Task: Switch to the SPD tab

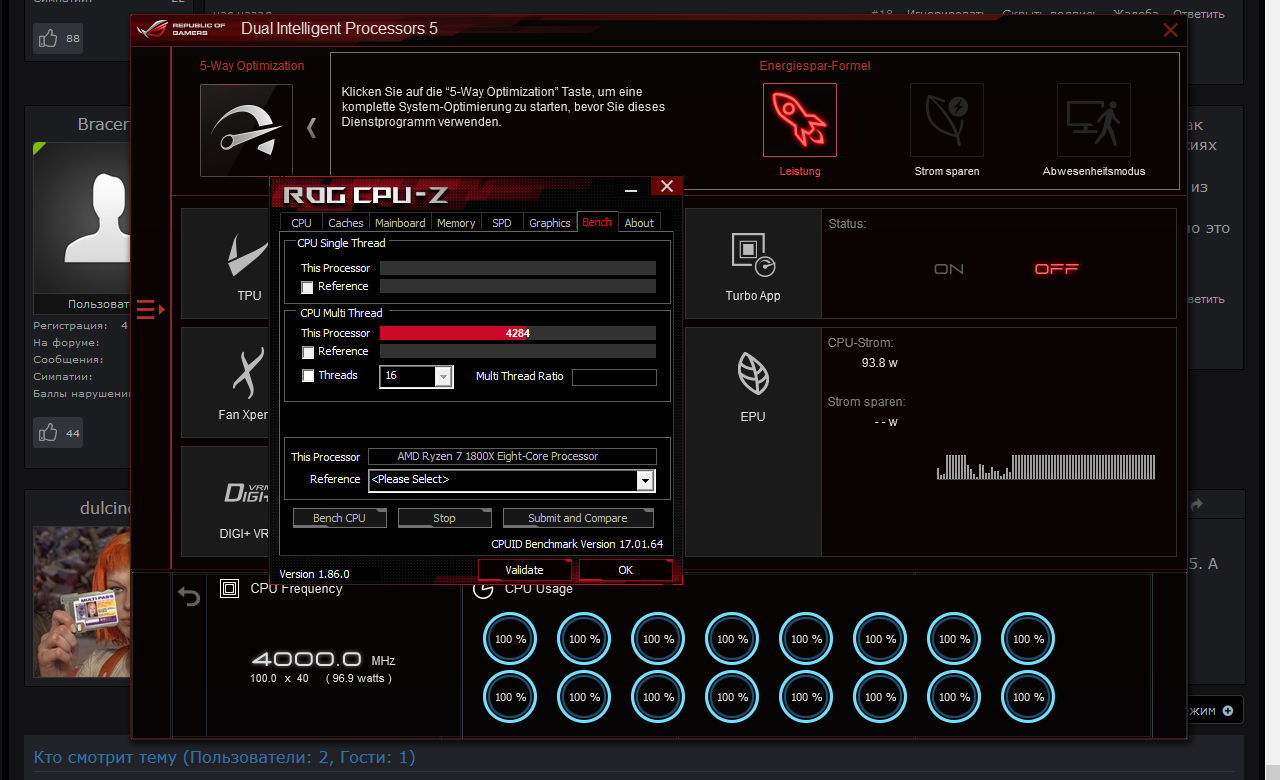Action: click(x=502, y=223)
